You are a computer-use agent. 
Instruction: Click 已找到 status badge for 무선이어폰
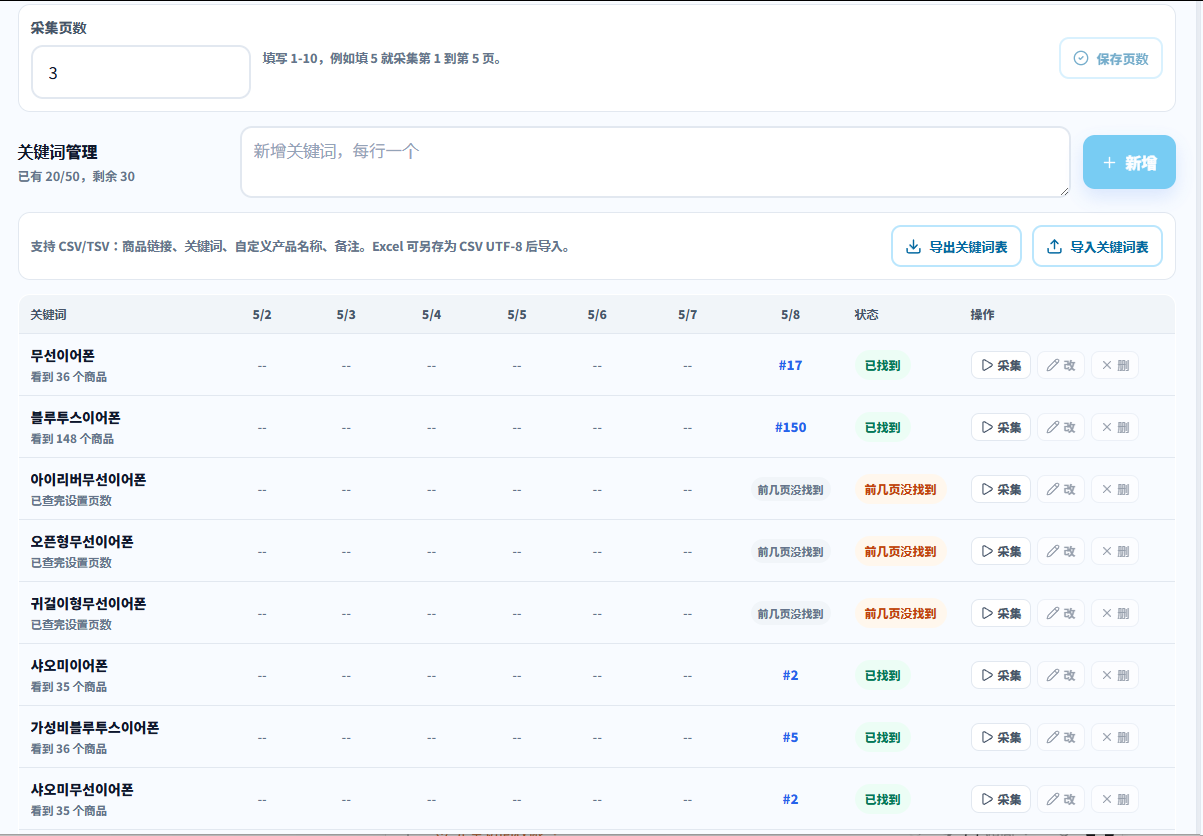point(882,365)
